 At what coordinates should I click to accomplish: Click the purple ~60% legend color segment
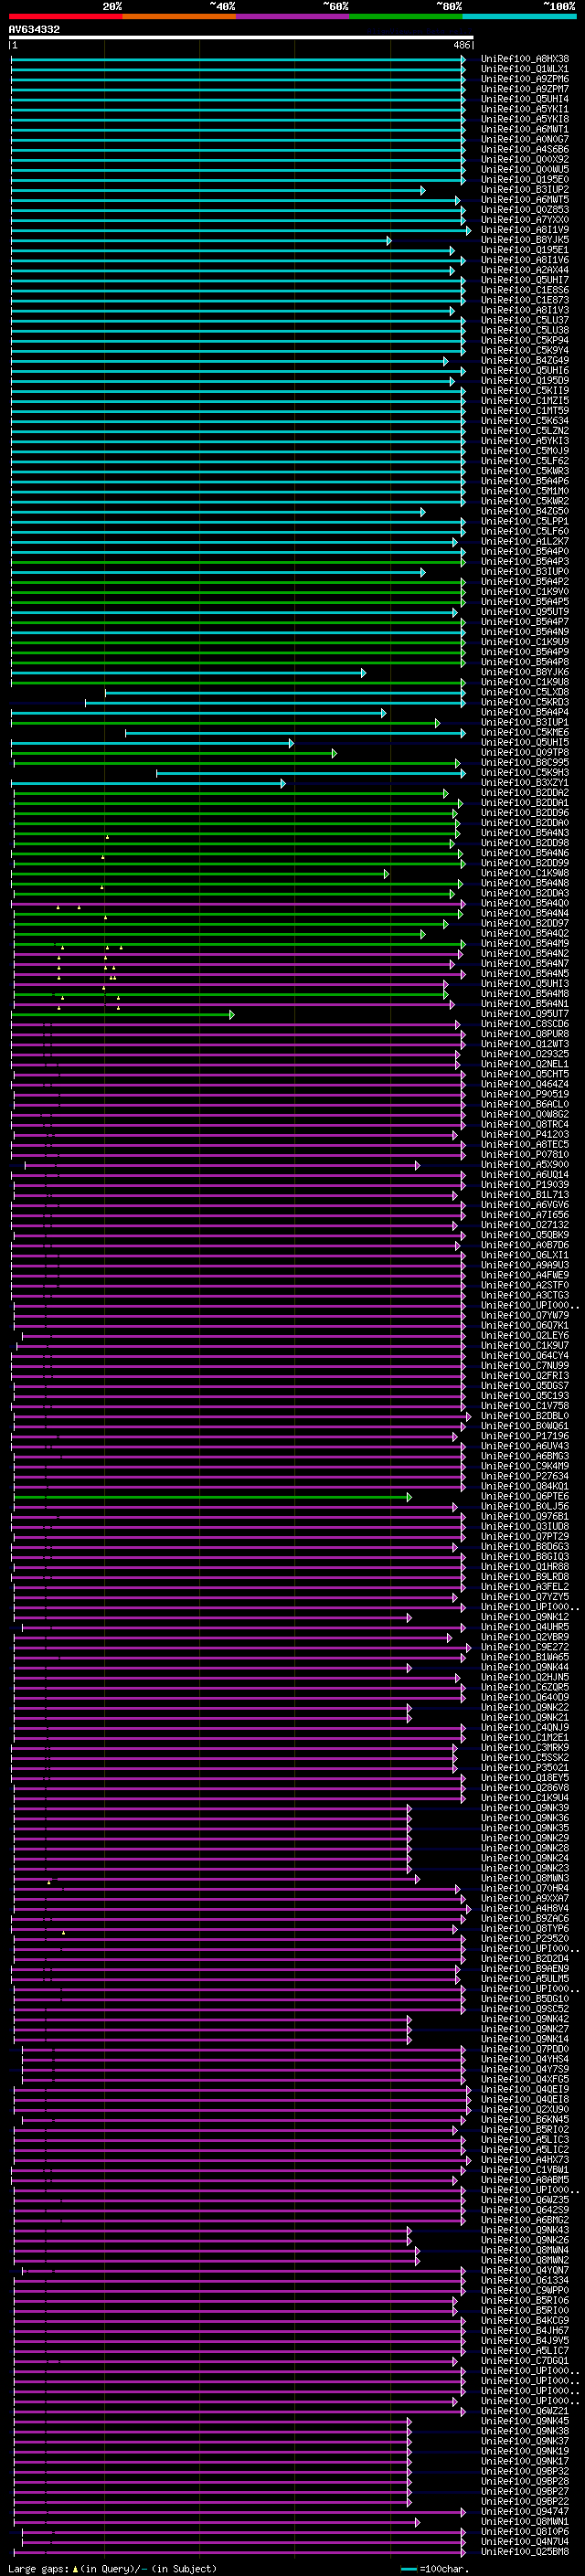[x=292, y=16]
